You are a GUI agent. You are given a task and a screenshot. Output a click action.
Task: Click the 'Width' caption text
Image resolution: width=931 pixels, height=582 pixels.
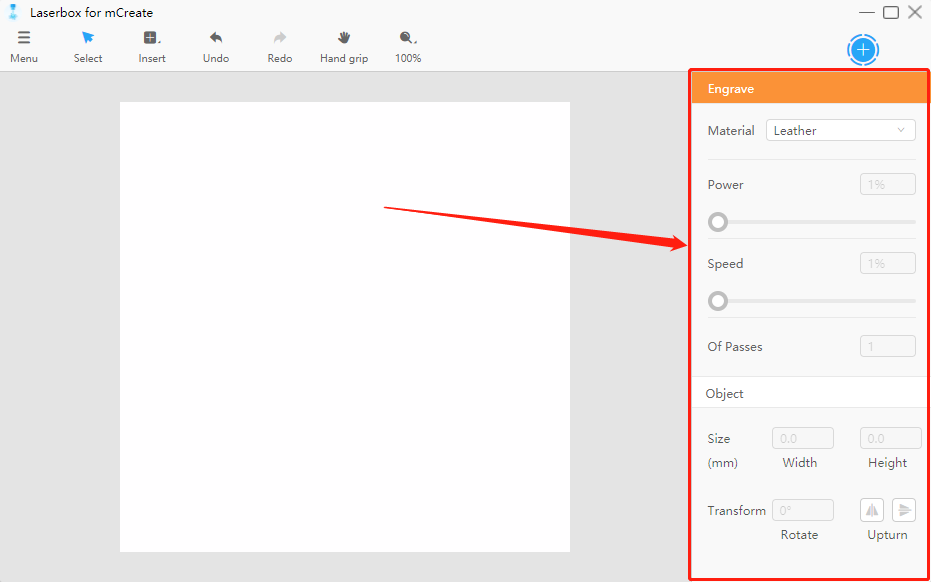800,463
